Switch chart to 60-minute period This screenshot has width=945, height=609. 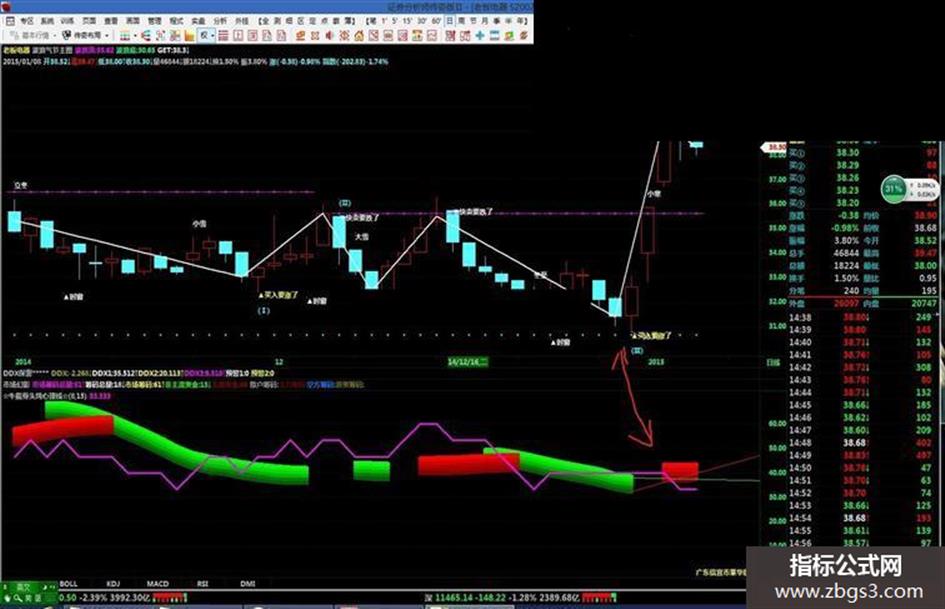point(436,21)
